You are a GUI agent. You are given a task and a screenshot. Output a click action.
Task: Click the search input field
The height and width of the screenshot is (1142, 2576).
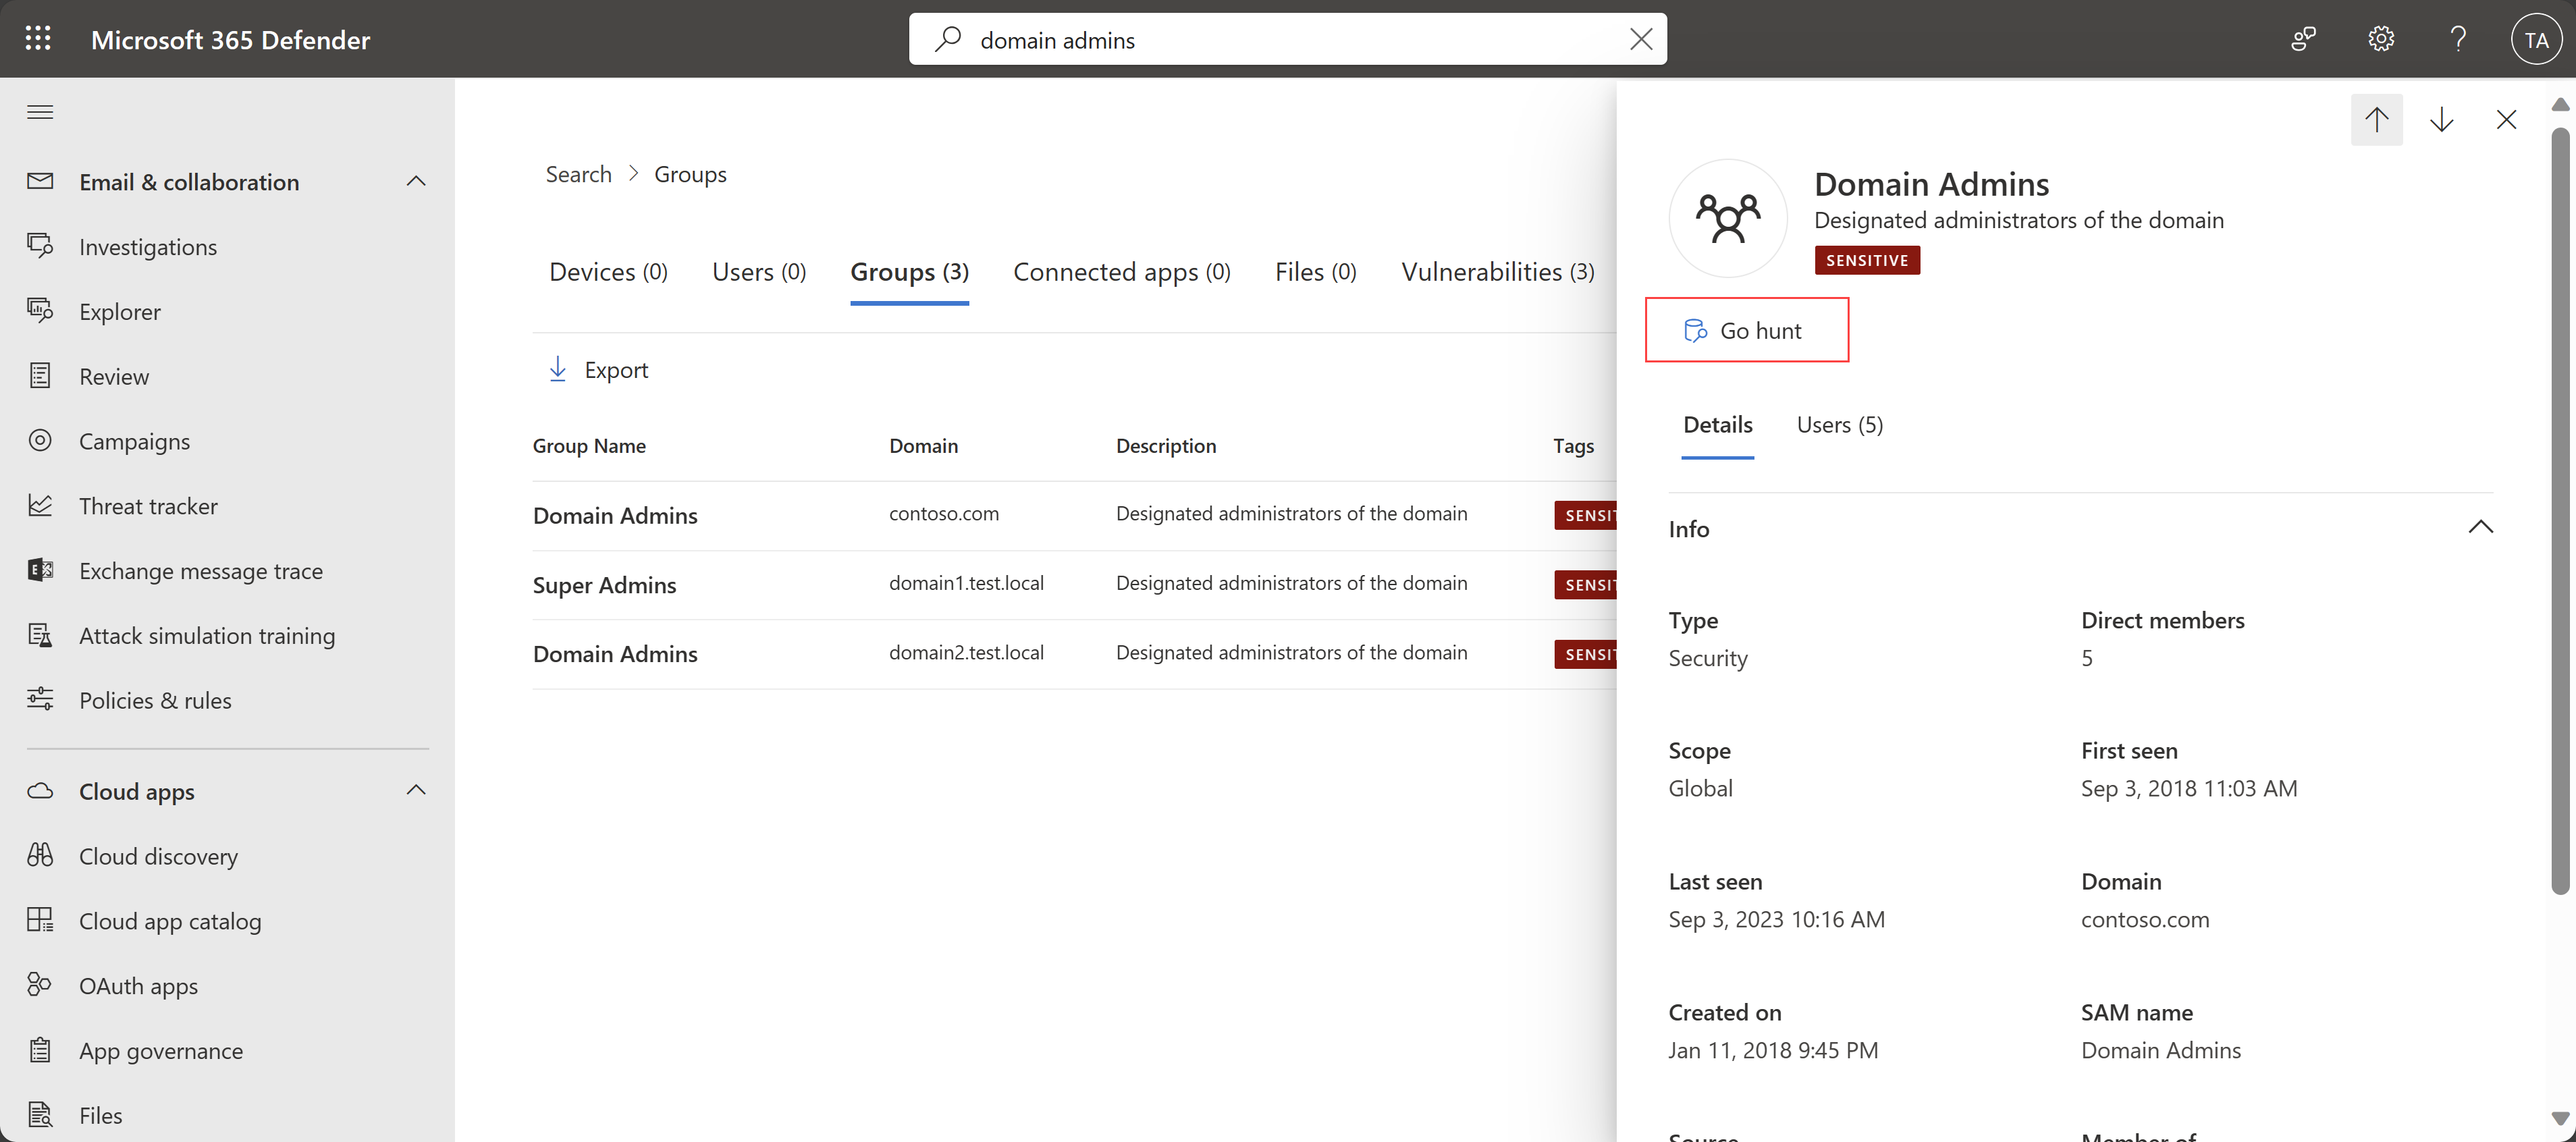pyautogui.click(x=1288, y=38)
